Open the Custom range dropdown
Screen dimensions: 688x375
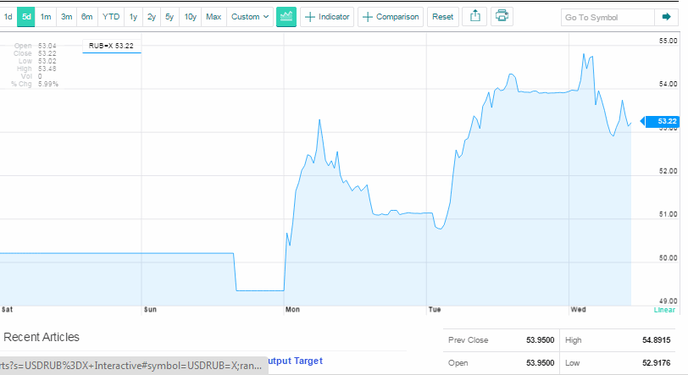pos(250,17)
